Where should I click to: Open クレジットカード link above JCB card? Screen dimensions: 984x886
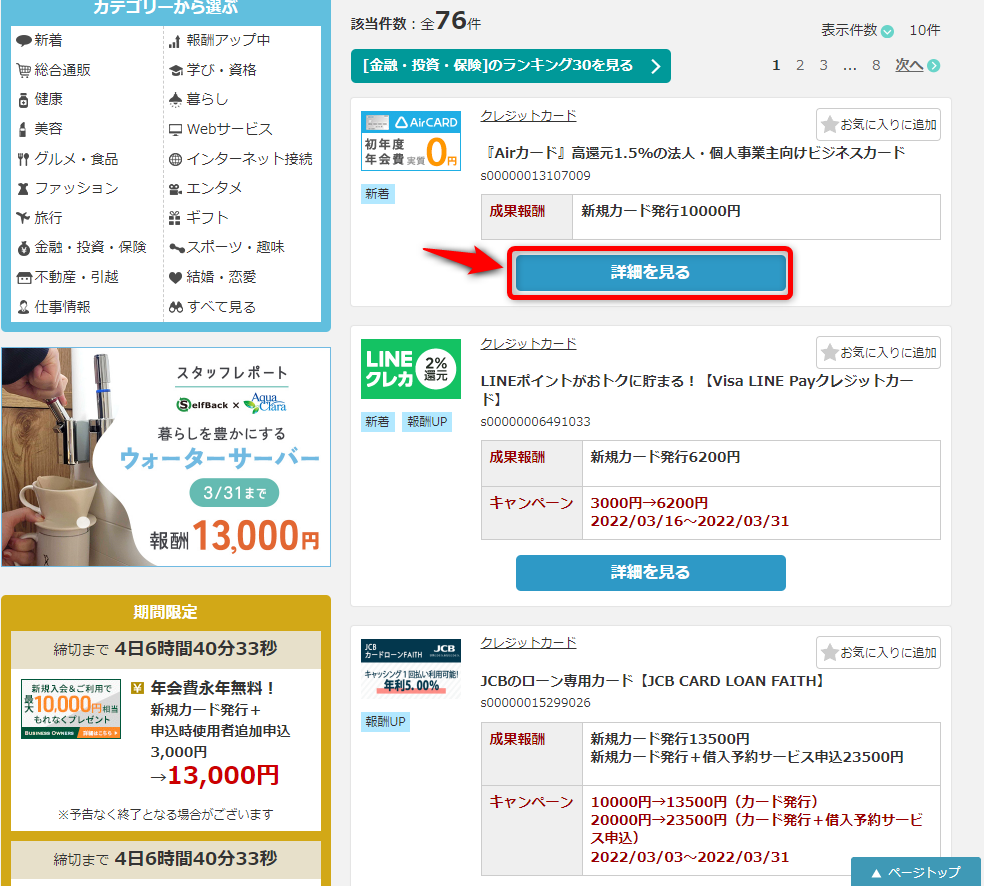point(528,643)
